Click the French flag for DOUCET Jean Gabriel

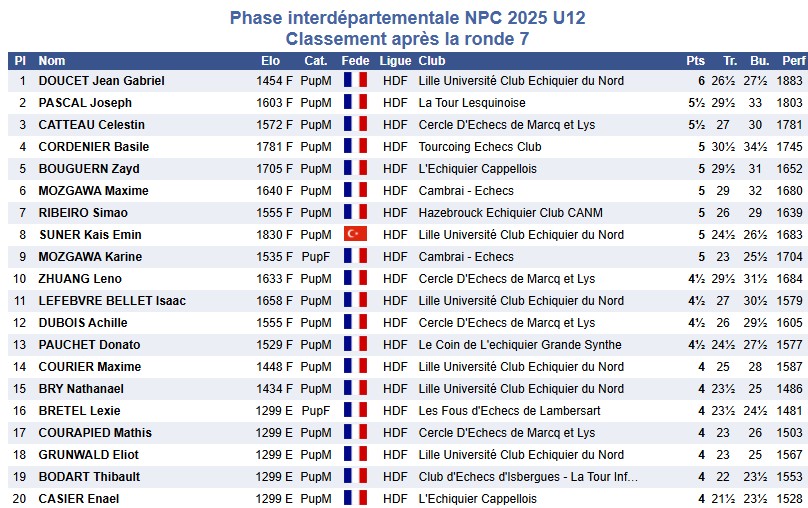tap(355, 81)
